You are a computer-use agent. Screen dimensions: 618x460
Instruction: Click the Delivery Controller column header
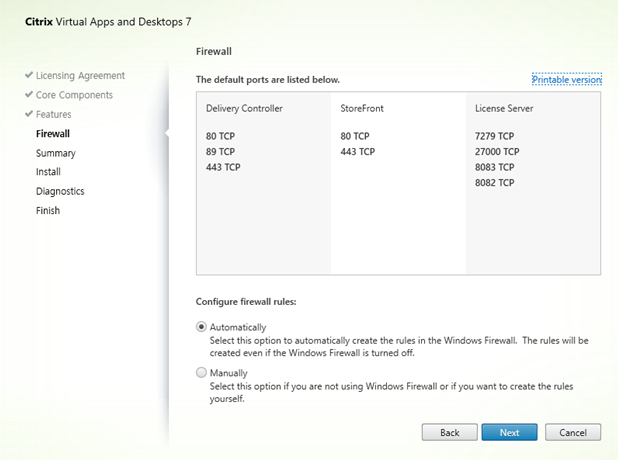click(x=244, y=108)
